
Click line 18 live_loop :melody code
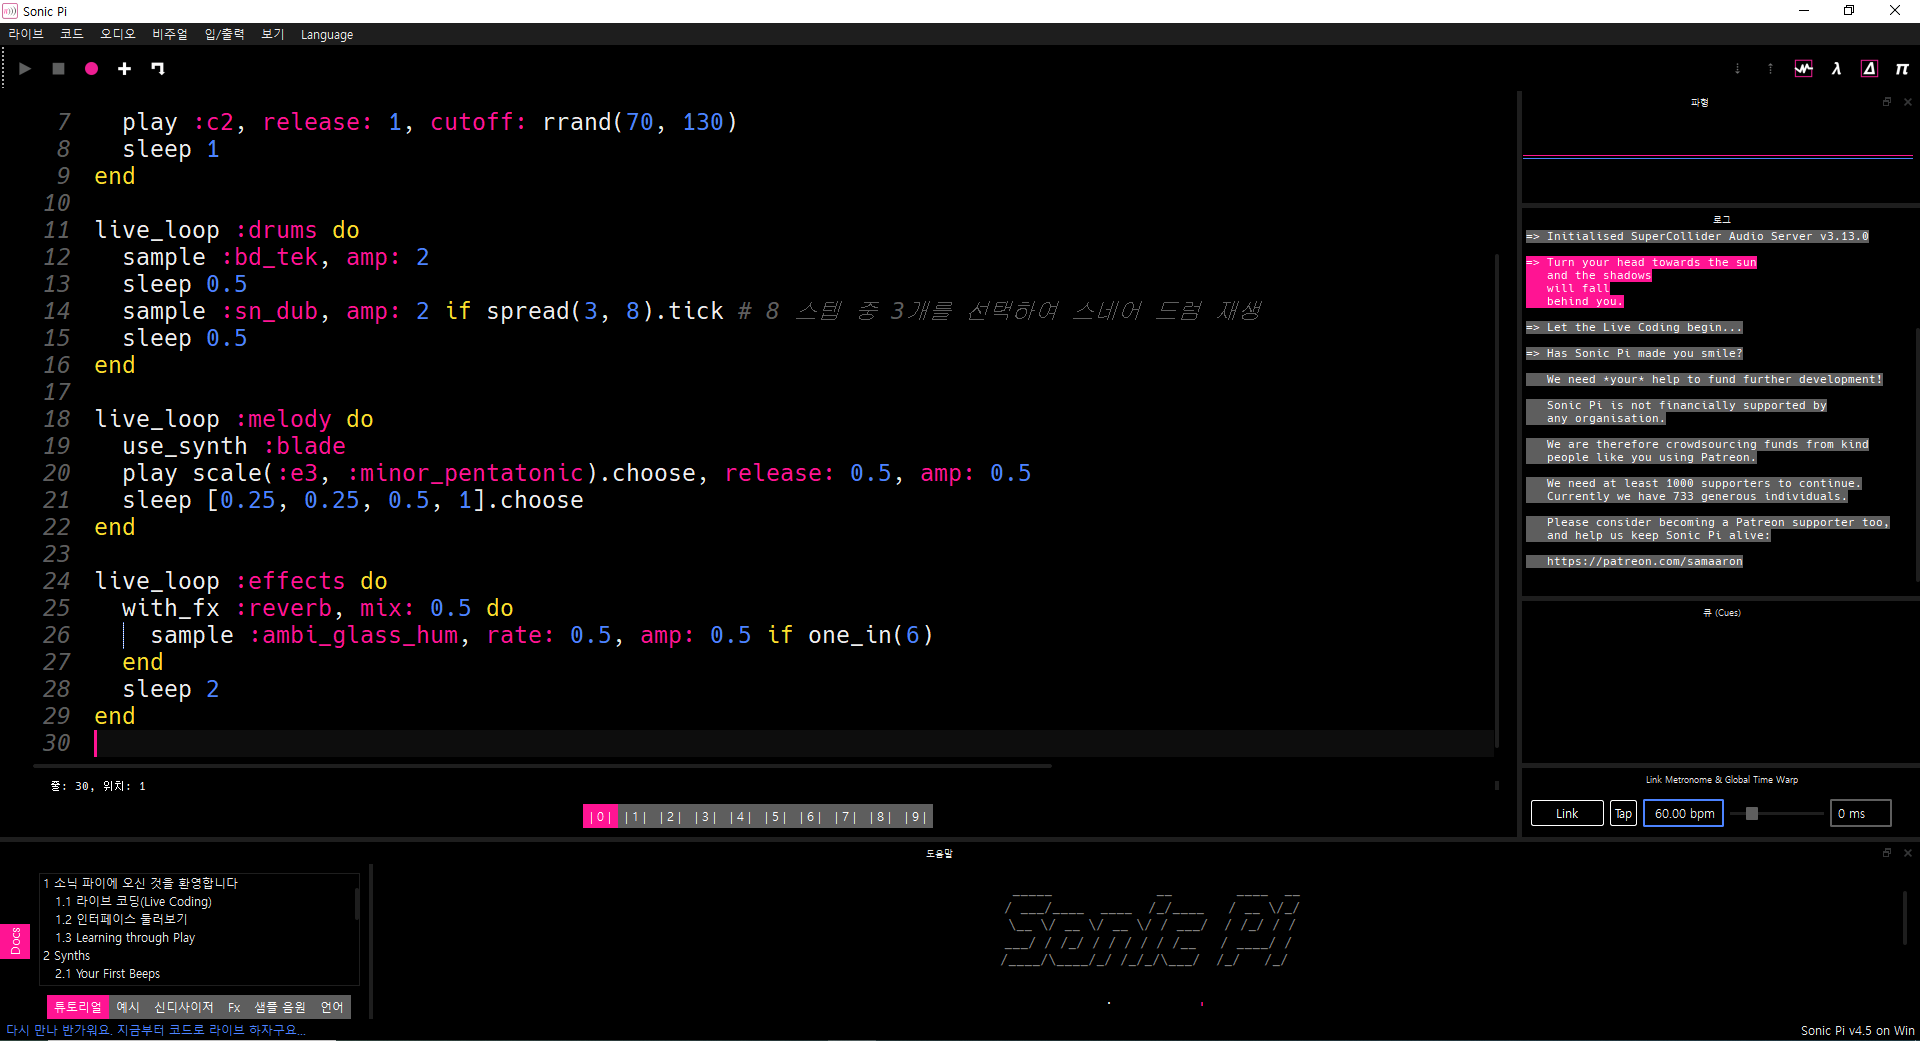coord(234,419)
